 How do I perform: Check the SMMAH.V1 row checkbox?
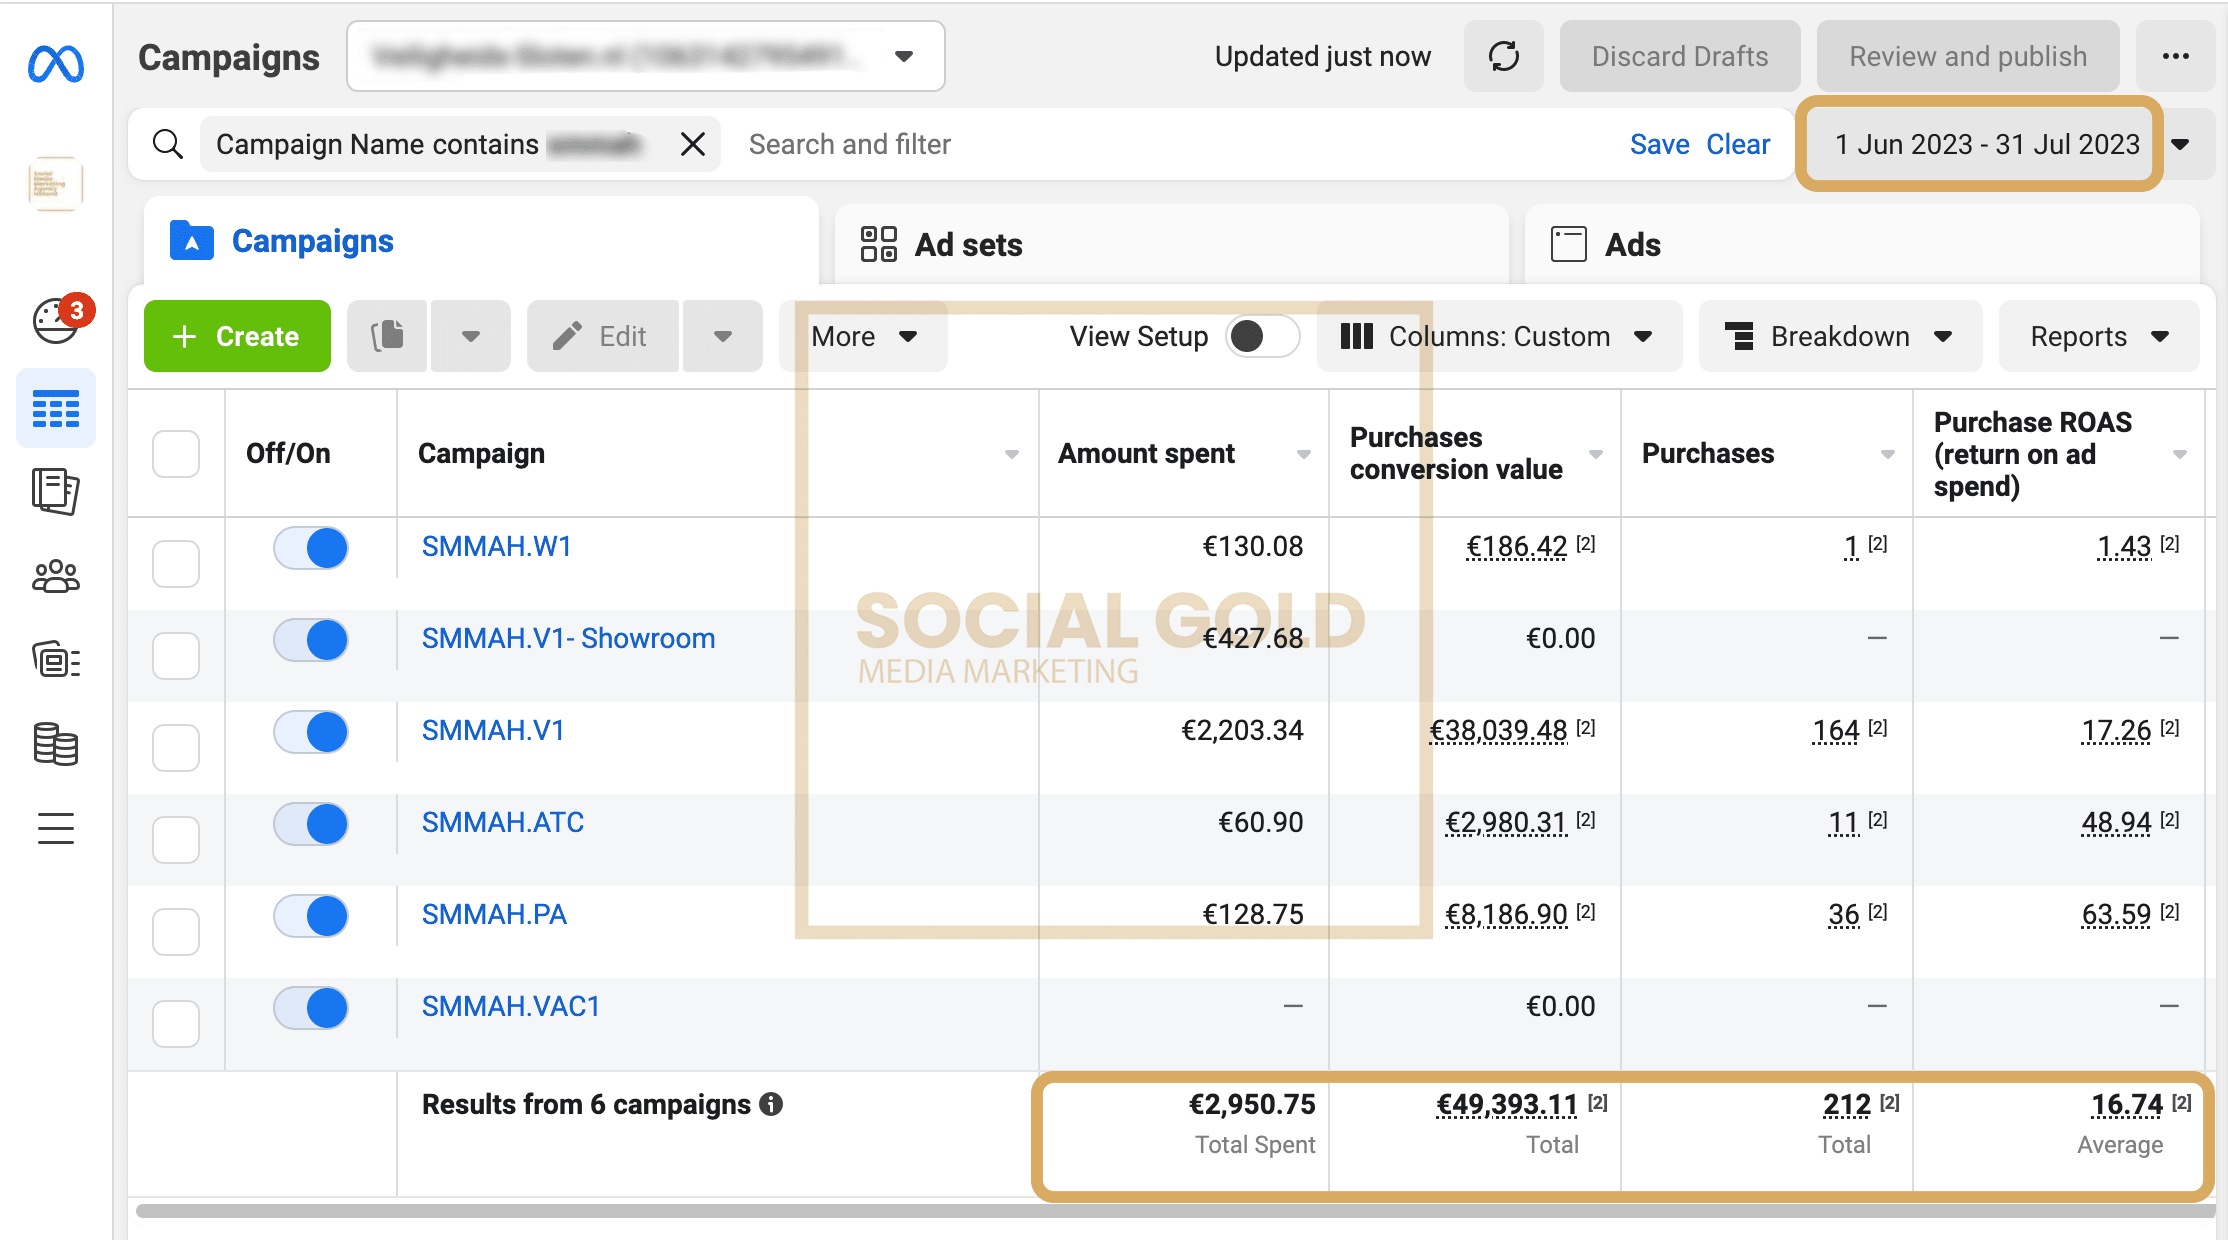tap(176, 747)
